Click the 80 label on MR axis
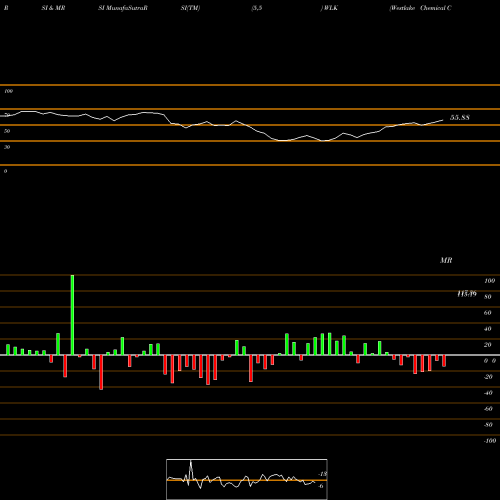This screenshot has height=500, width=500. 488,297
